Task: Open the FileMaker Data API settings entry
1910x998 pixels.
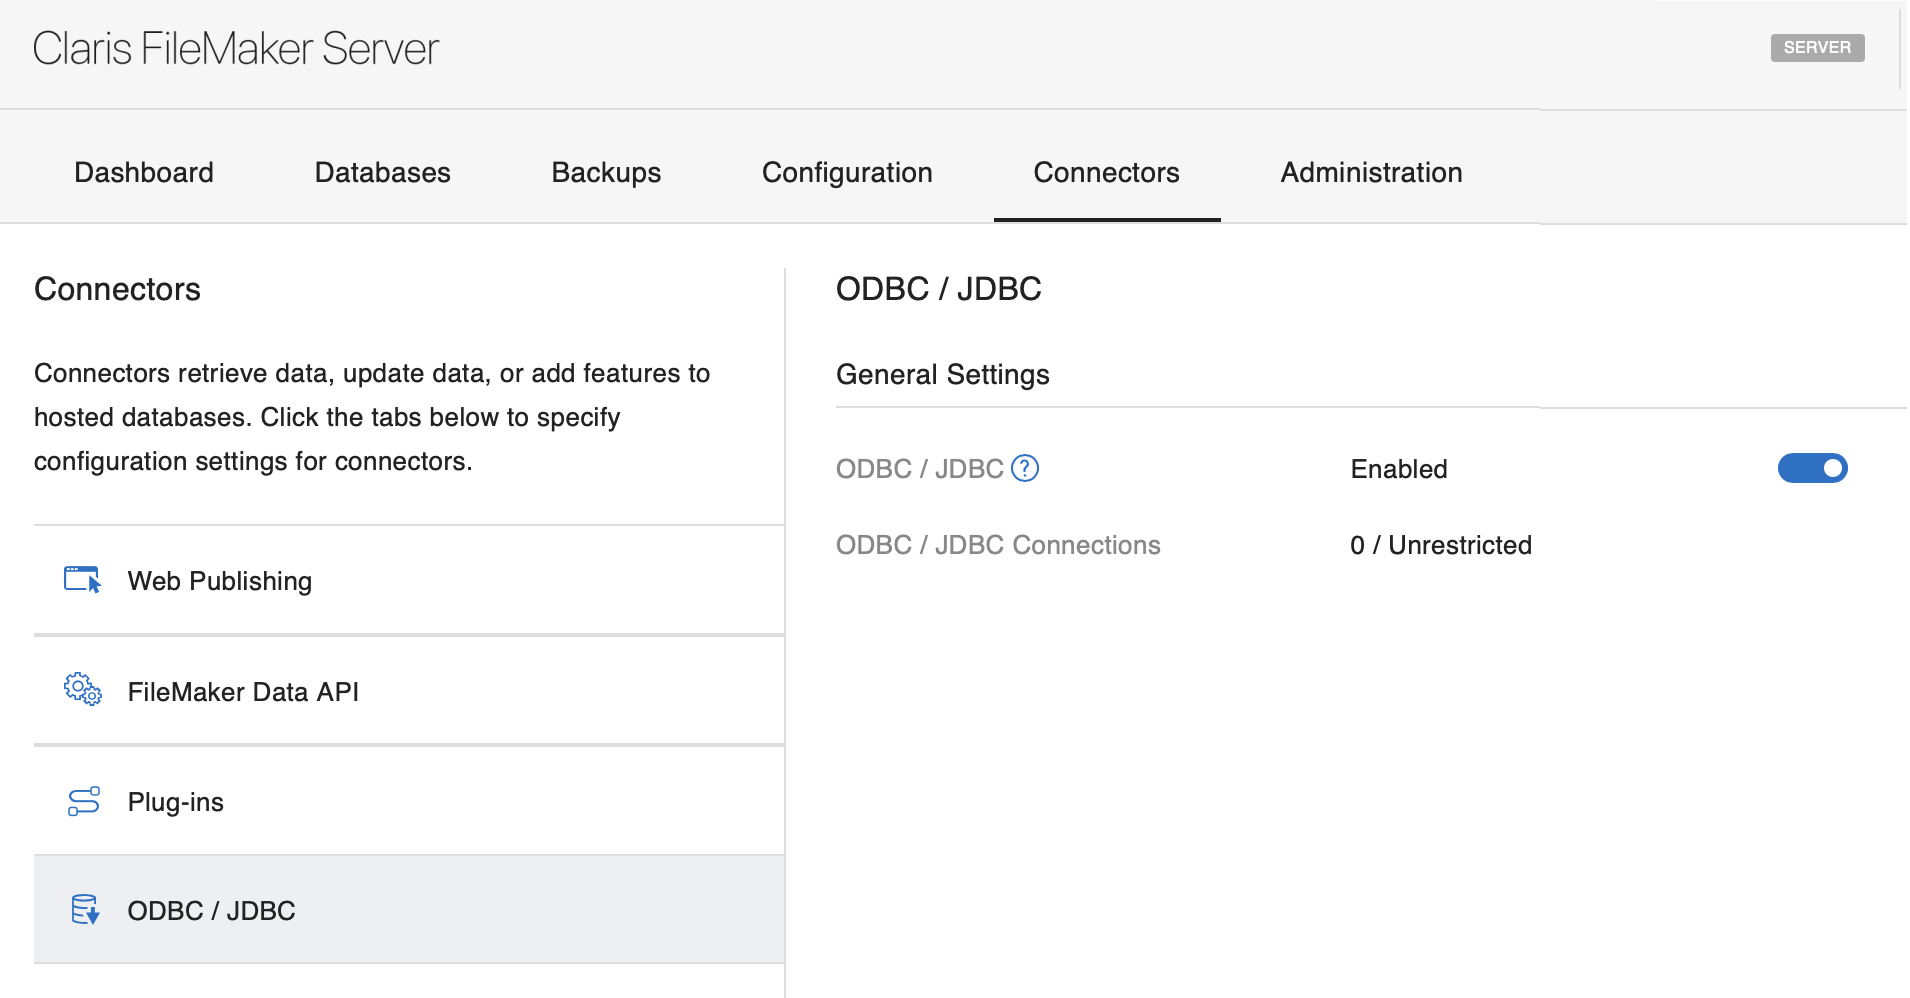Action: pyautogui.click(x=243, y=692)
